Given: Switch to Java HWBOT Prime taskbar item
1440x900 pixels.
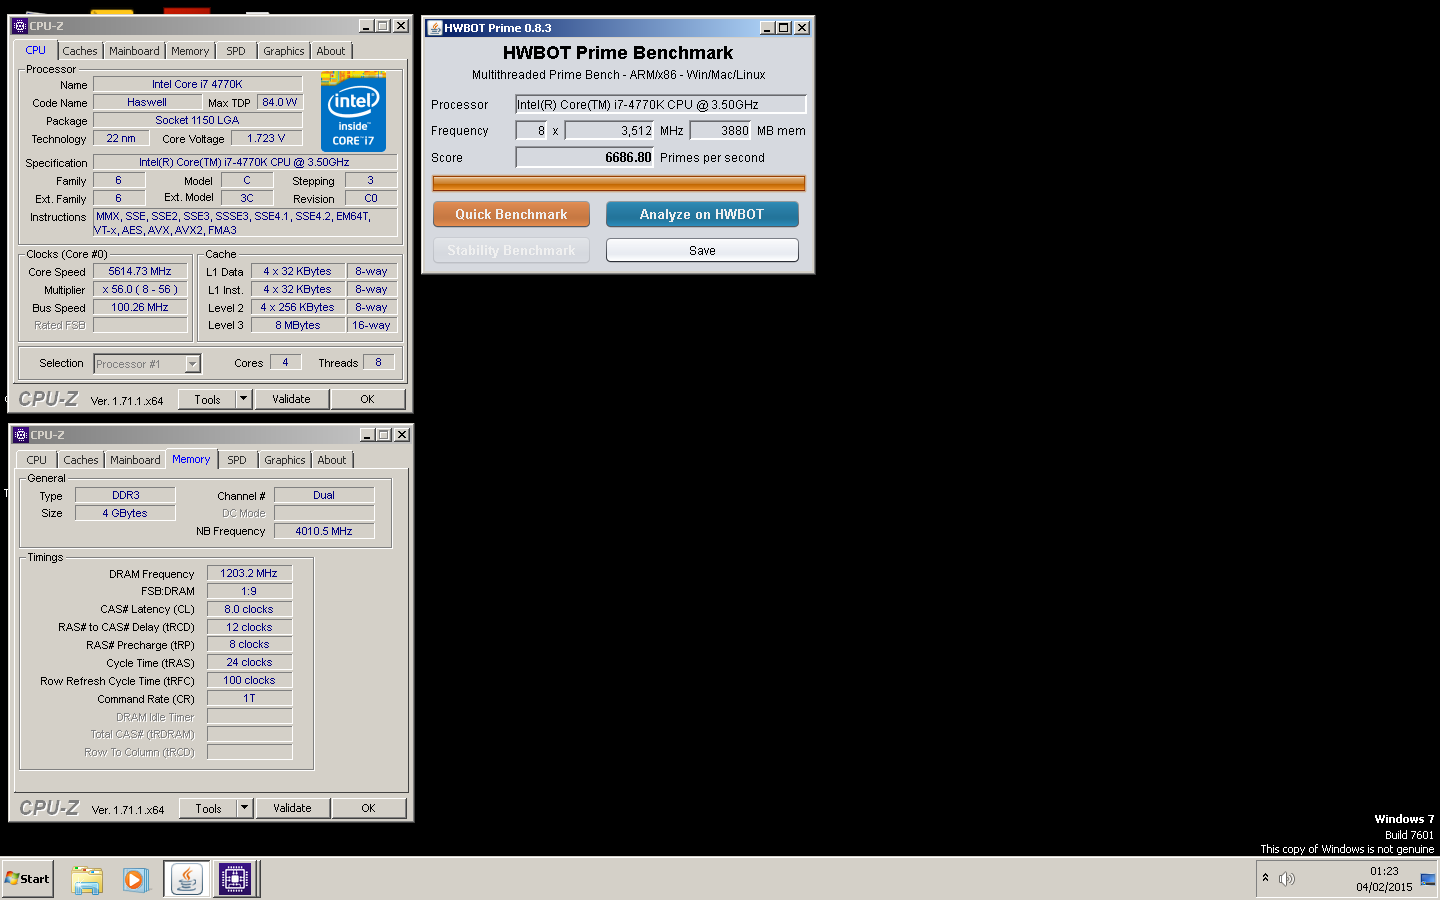Looking at the screenshot, I should click(x=187, y=879).
